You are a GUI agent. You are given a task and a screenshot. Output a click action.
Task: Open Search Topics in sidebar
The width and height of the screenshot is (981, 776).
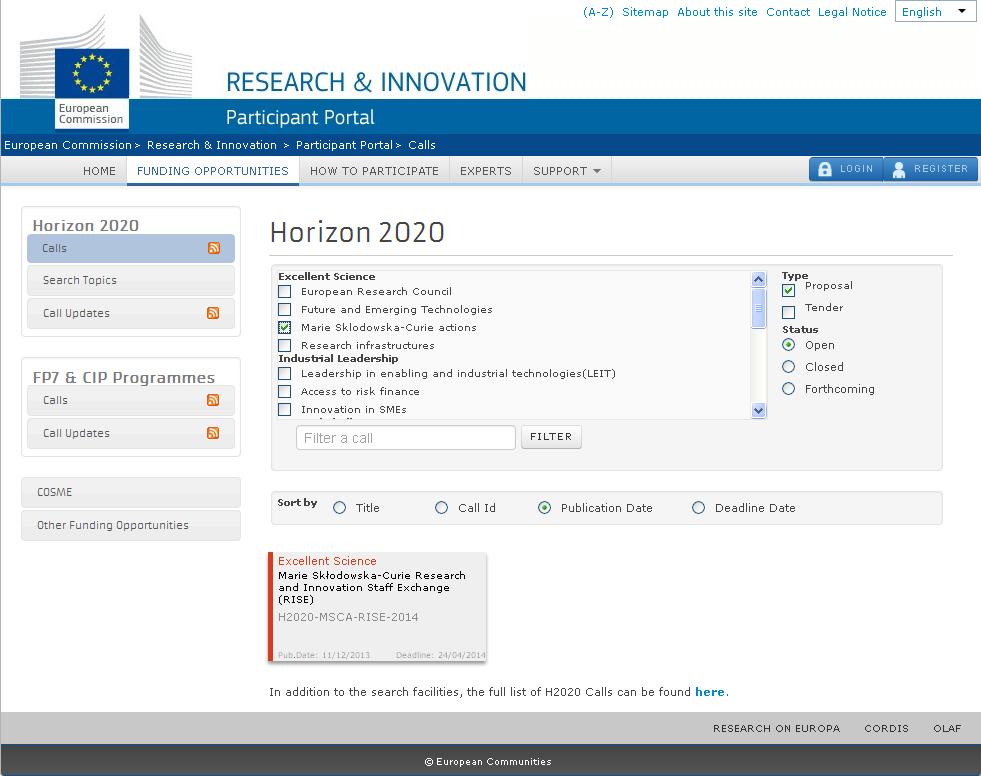coord(131,280)
